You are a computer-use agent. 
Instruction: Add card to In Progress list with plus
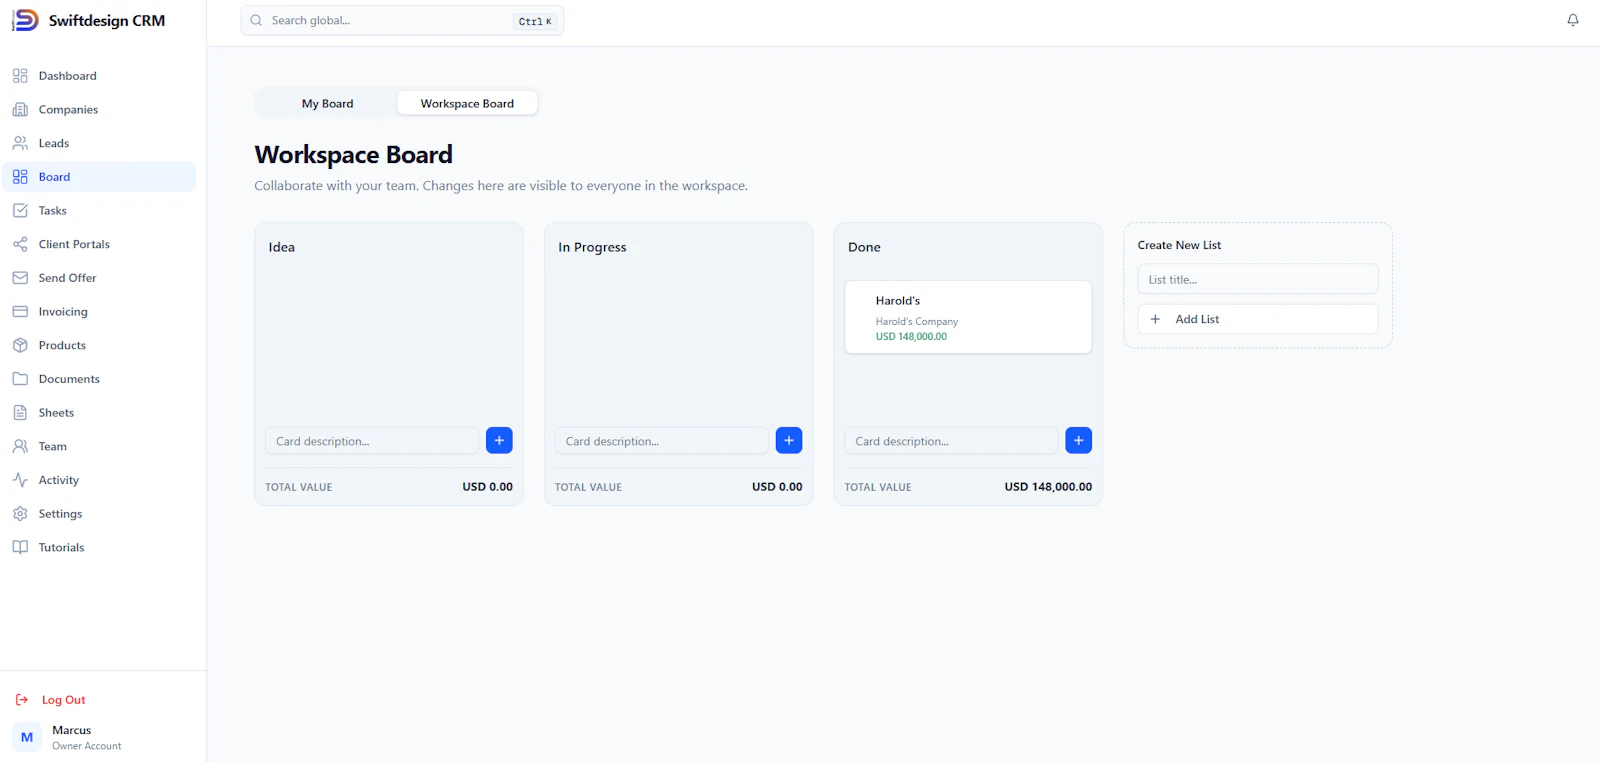click(789, 440)
